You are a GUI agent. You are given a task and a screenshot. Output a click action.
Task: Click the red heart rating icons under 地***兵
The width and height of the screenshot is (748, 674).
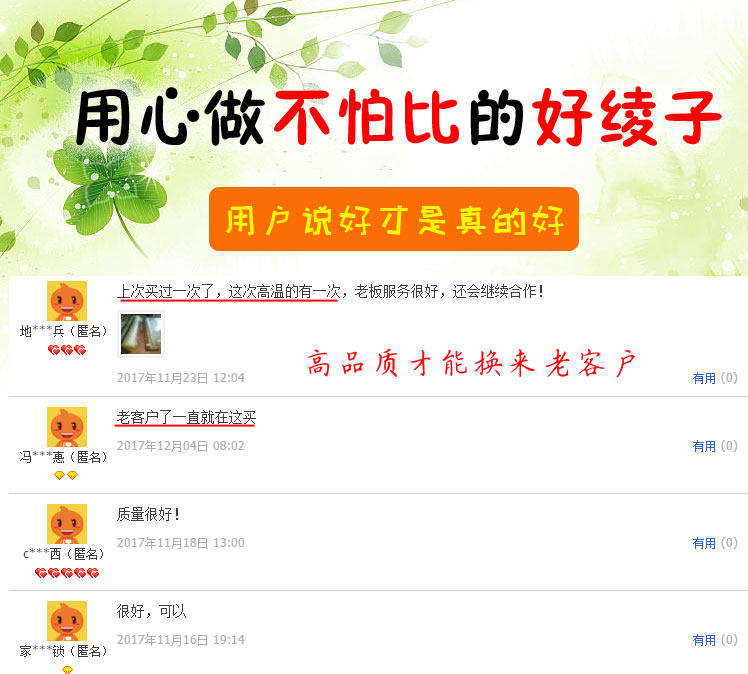[67, 351]
